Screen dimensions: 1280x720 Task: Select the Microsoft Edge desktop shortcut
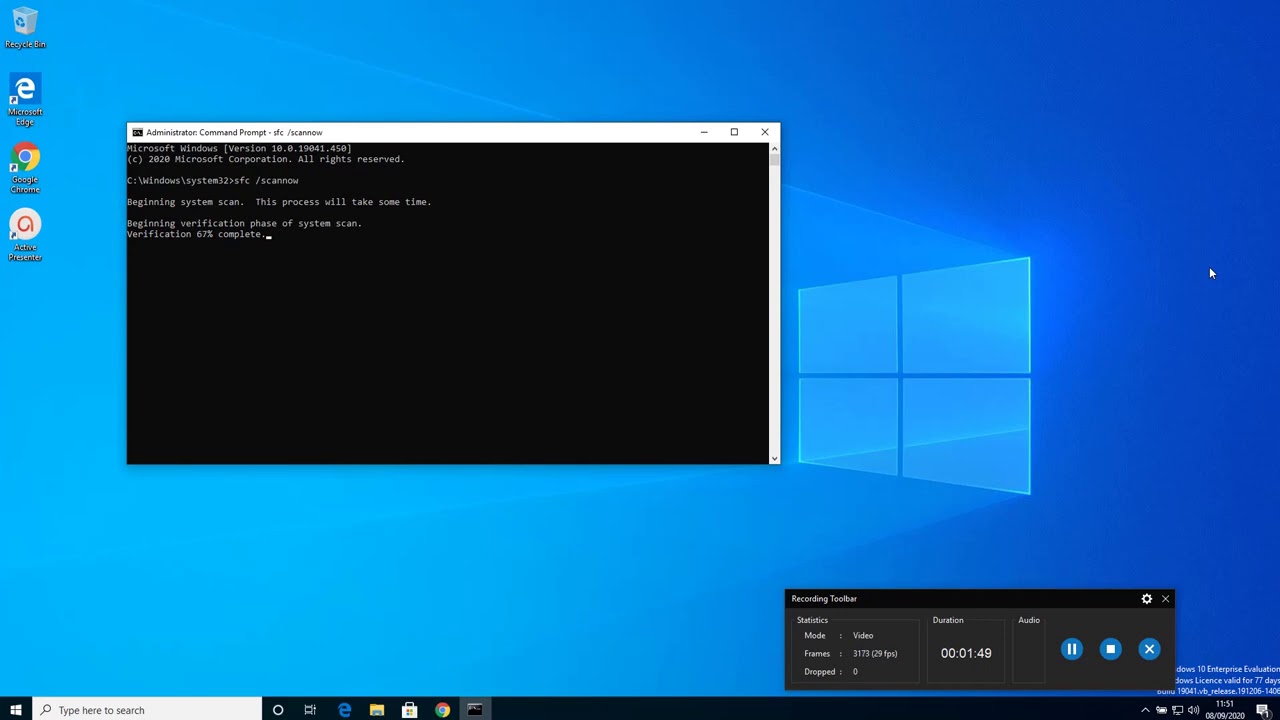(25, 100)
